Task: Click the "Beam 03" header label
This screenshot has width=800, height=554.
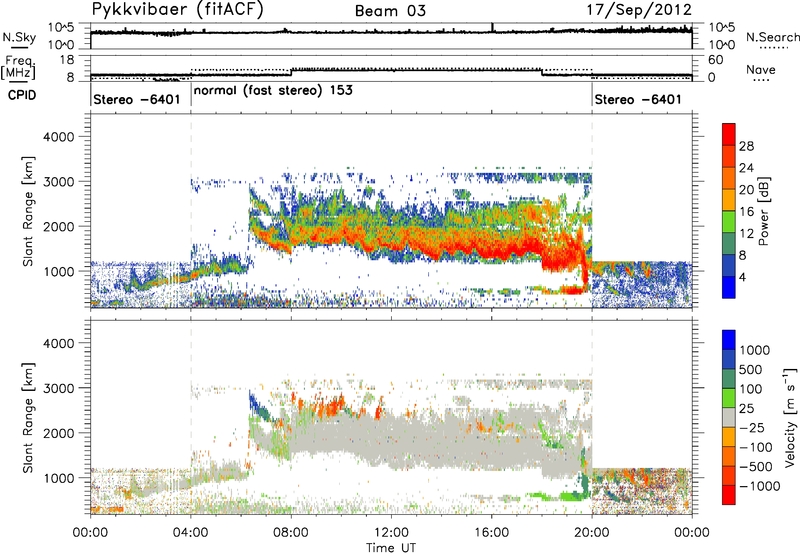Action: click(390, 11)
